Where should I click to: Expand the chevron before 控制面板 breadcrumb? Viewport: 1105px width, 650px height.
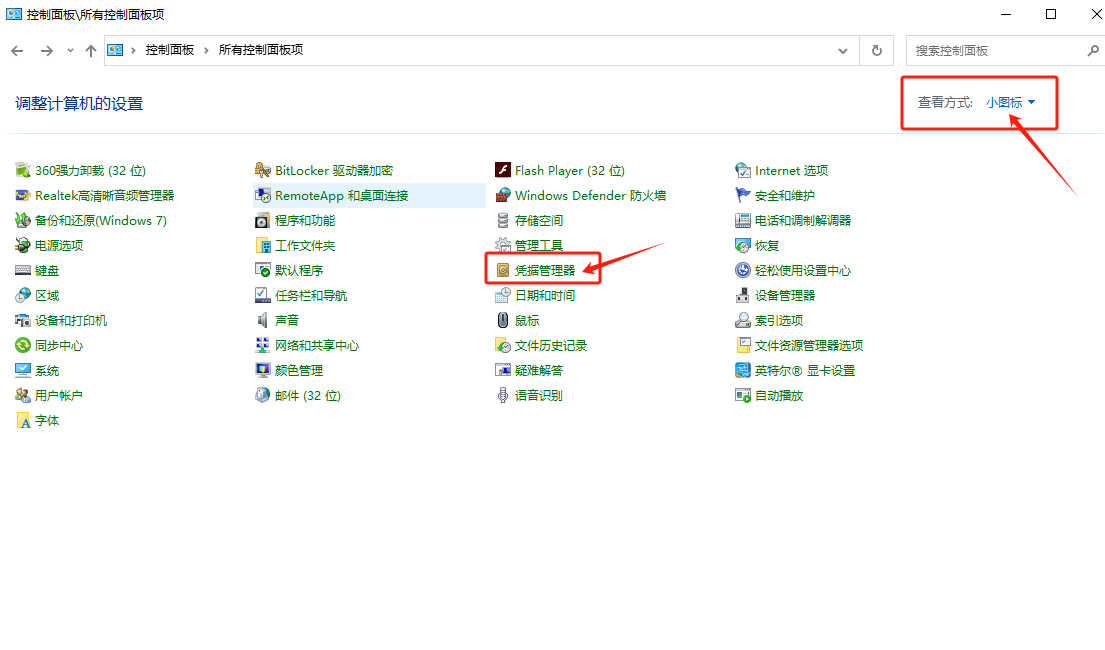point(133,51)
